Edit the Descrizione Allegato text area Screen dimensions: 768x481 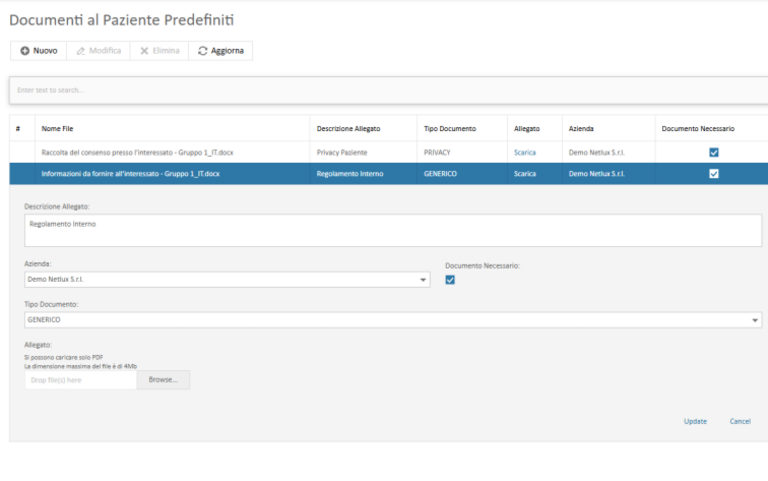point(393,230)
